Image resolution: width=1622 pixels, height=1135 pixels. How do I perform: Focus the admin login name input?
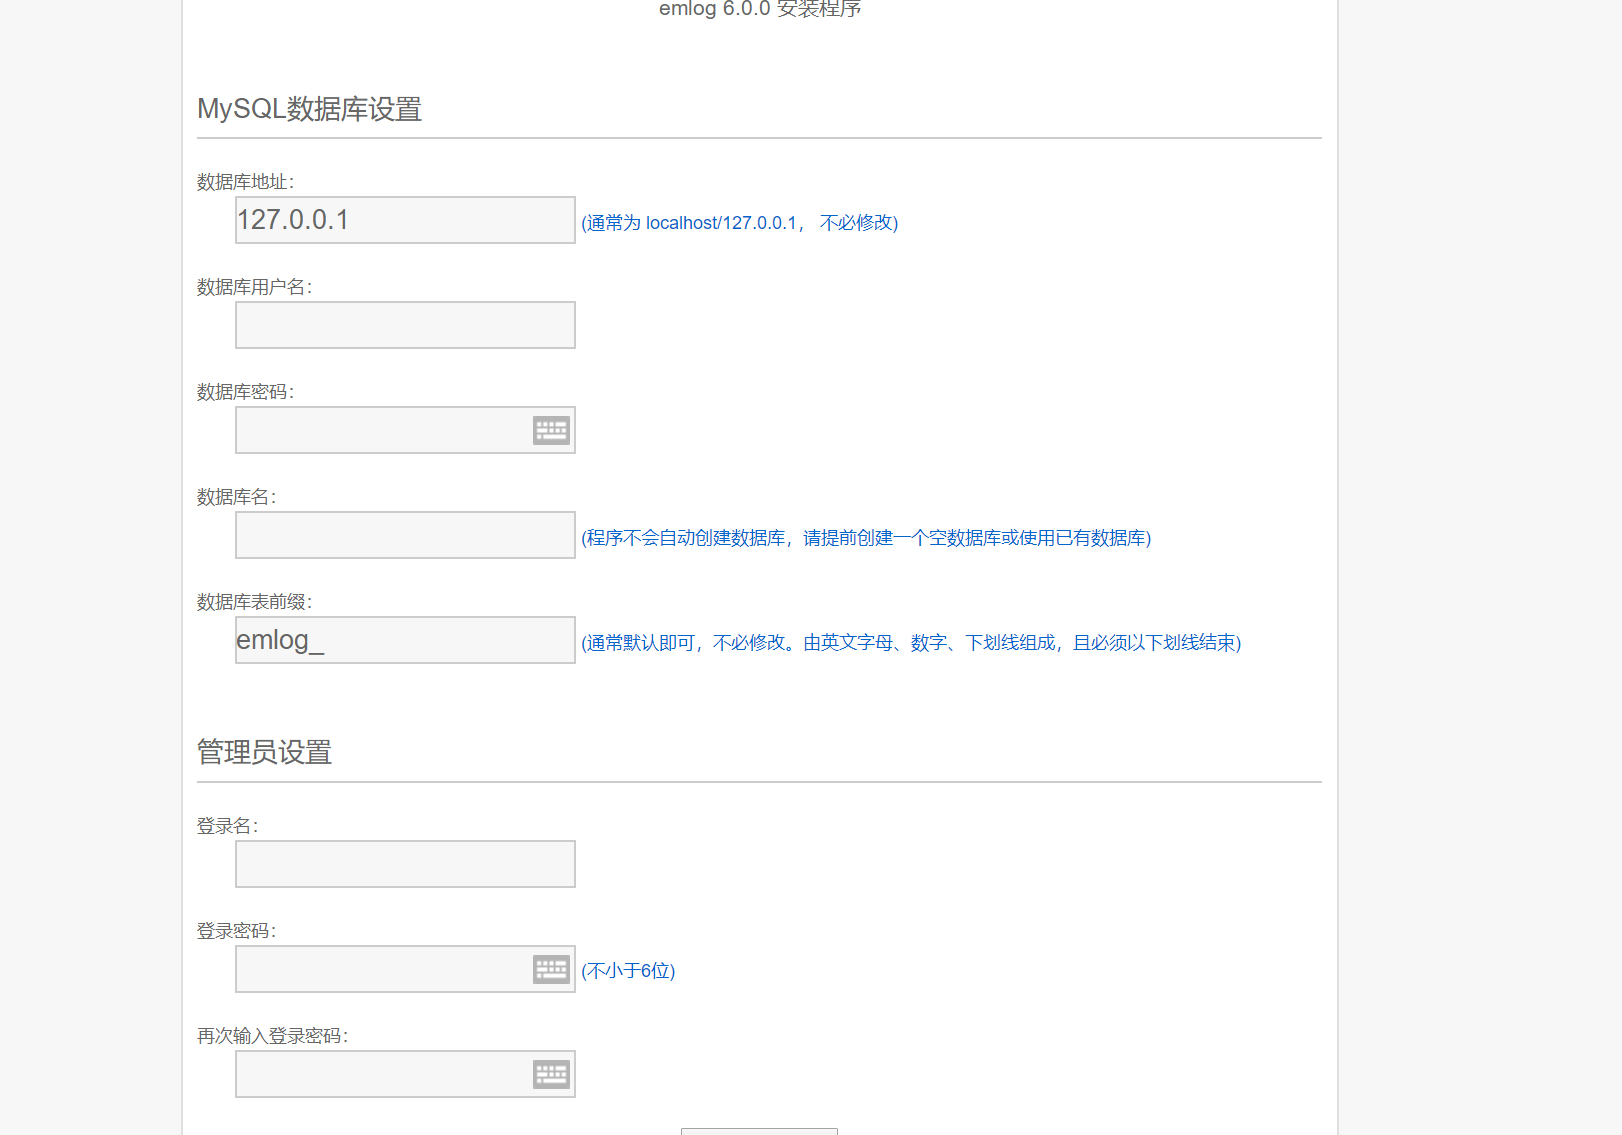[x=405, y=864]
